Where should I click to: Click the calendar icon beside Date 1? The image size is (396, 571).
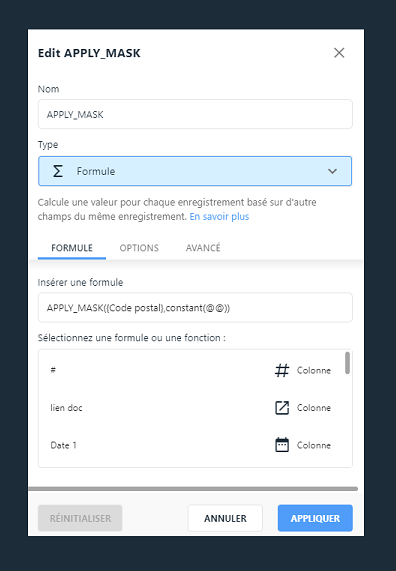coord(282,445)
